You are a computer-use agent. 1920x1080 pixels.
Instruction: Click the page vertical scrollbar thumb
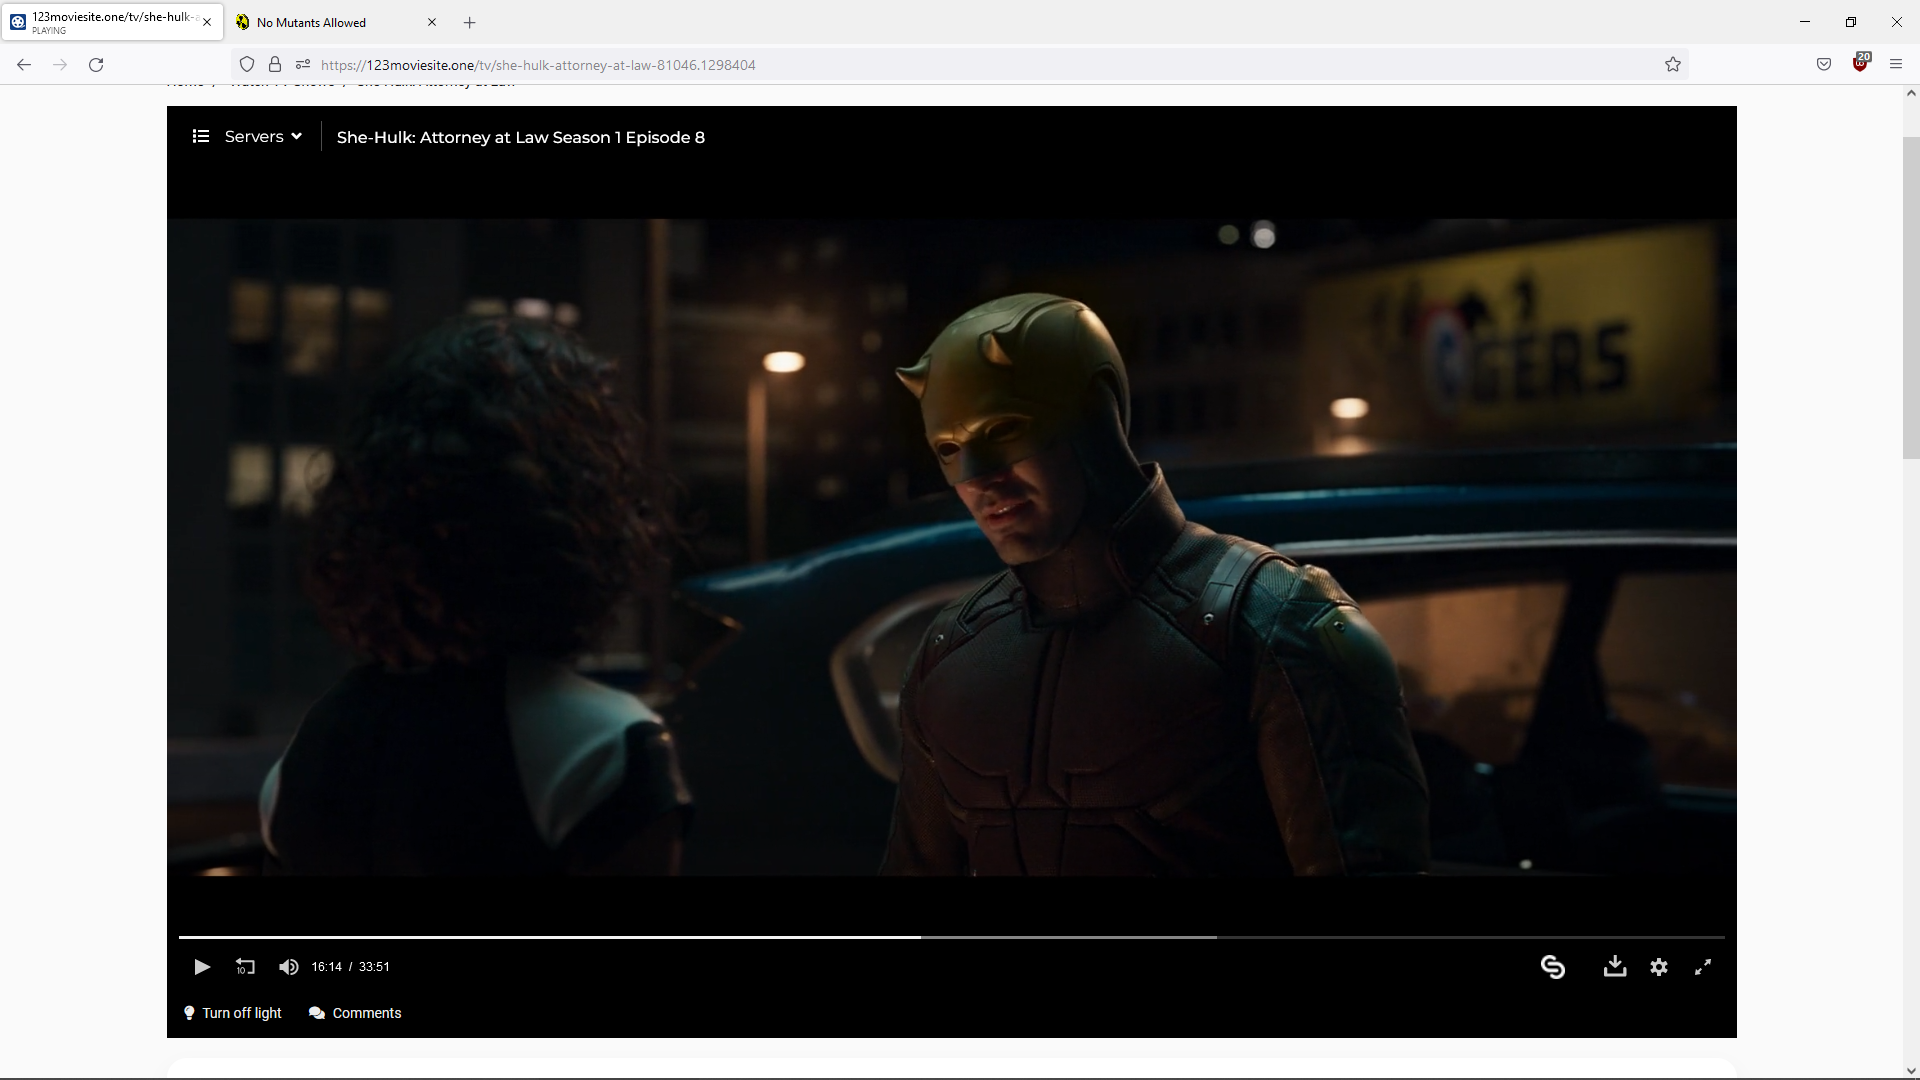click(x=1911, y=297)
